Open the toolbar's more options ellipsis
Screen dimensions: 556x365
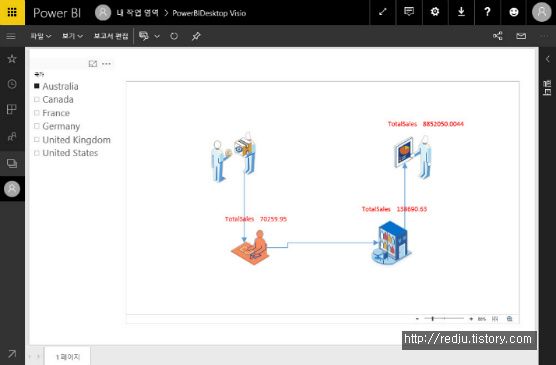point(545,36)
